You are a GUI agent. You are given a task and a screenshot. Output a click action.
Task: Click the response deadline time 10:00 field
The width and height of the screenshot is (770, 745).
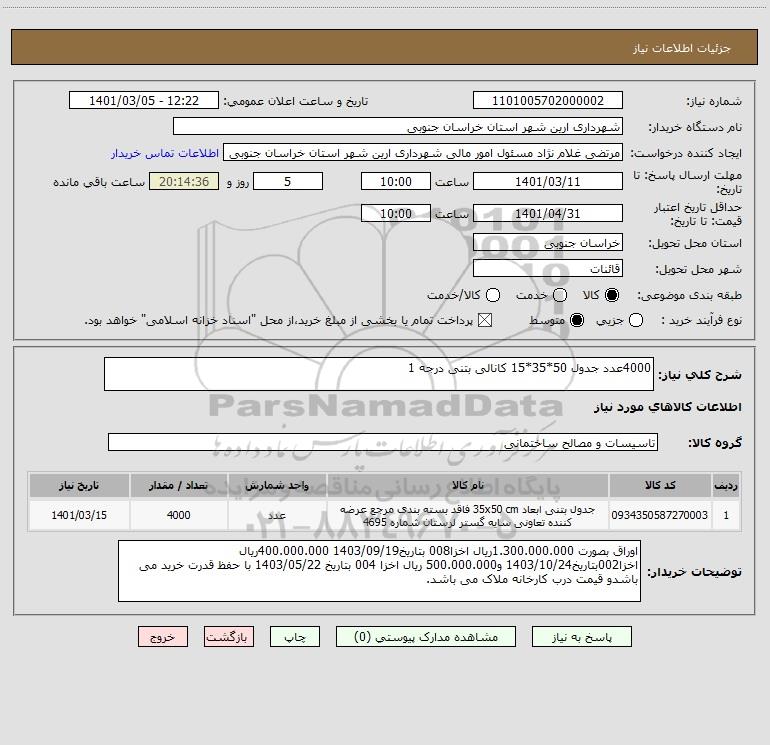pos(396,181)
